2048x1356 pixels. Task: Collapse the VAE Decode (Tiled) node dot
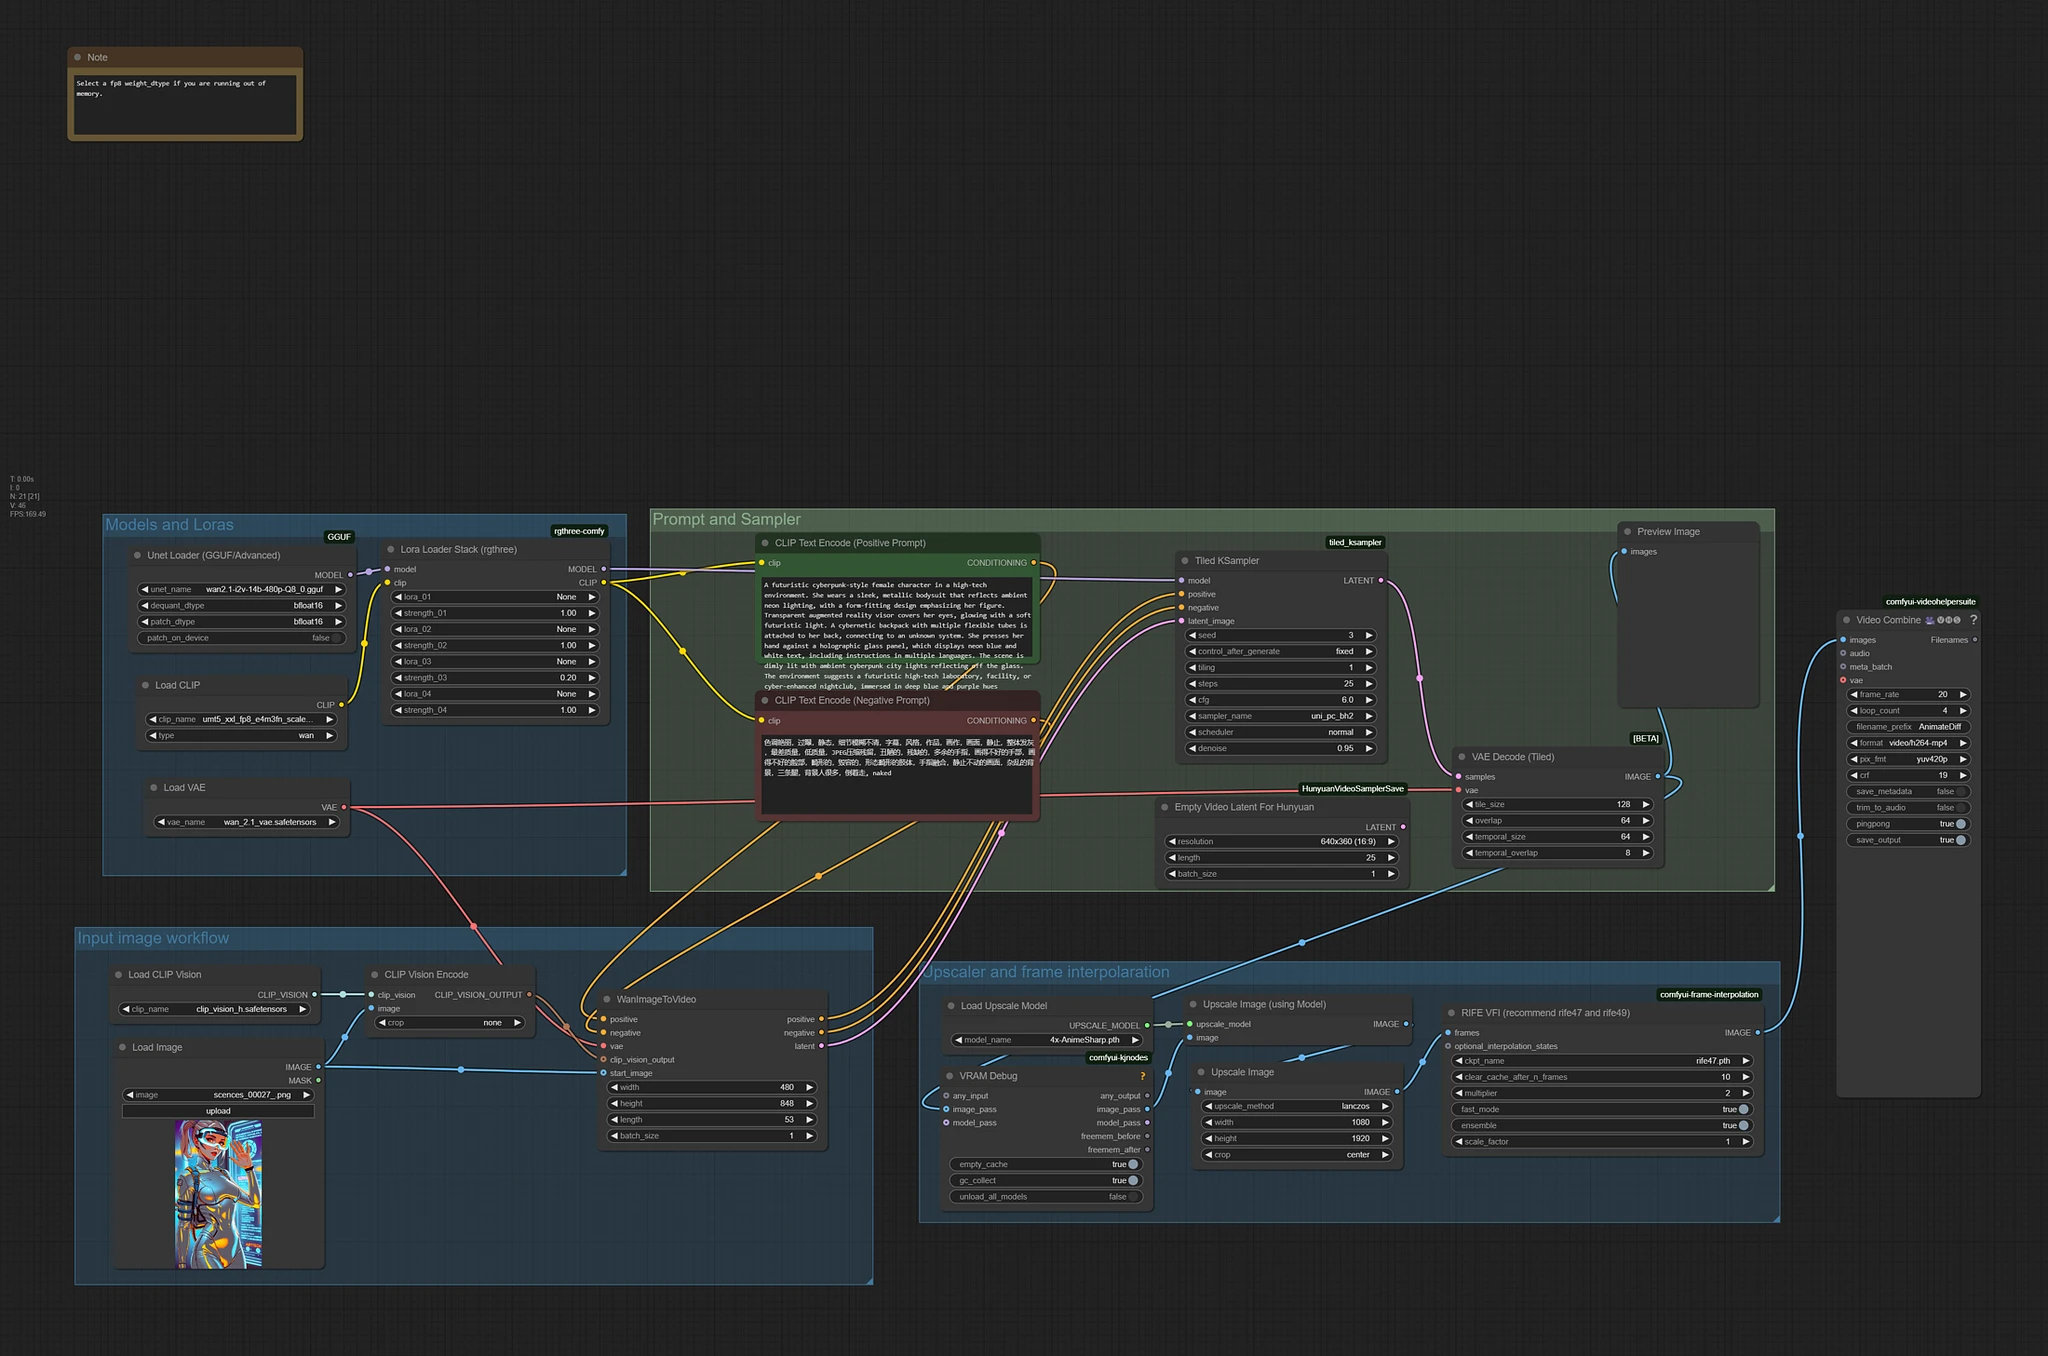click(1462, 757)
